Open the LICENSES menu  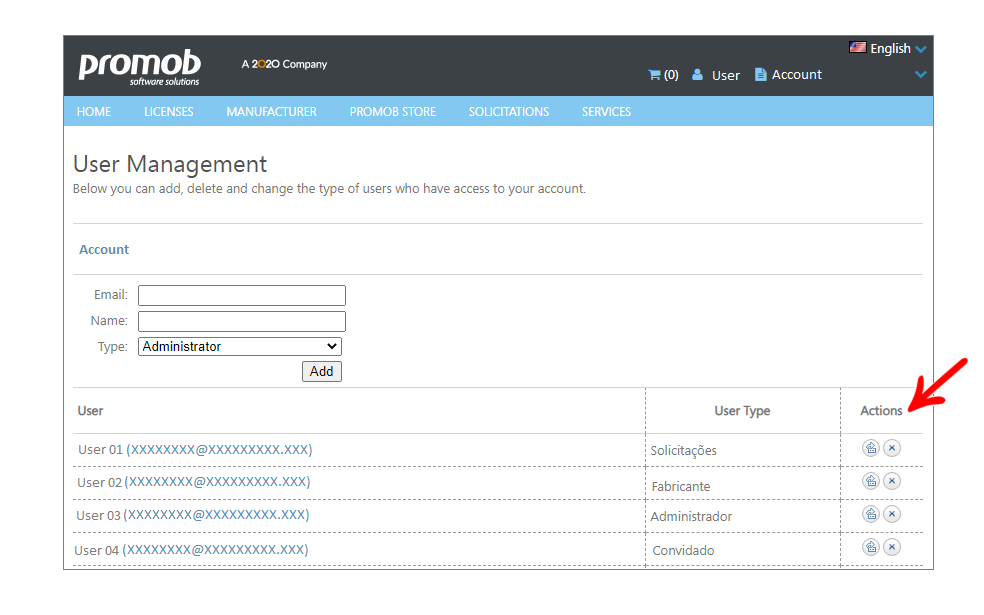(169, 112)
